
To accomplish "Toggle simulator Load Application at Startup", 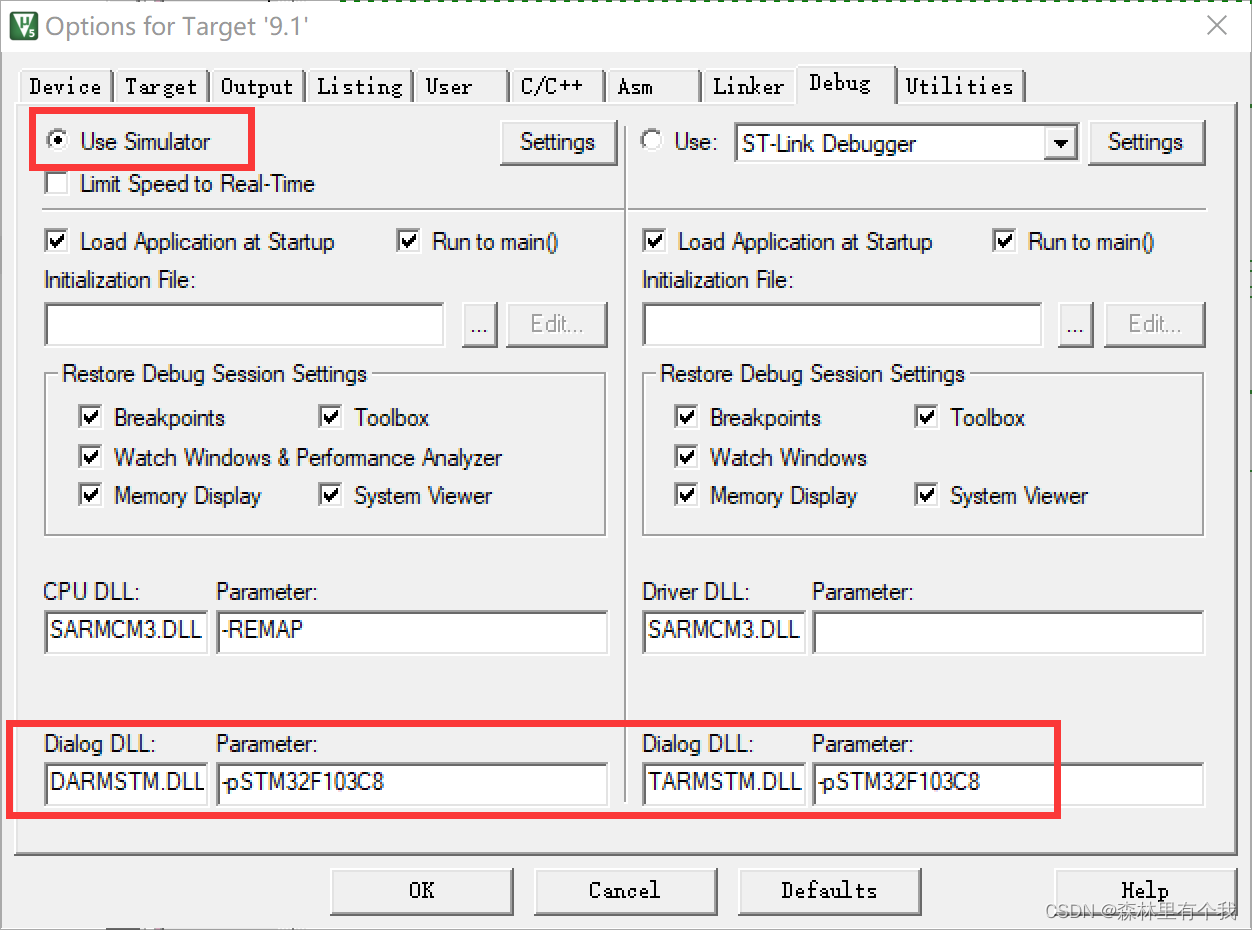I will click(x=58, y=241).
